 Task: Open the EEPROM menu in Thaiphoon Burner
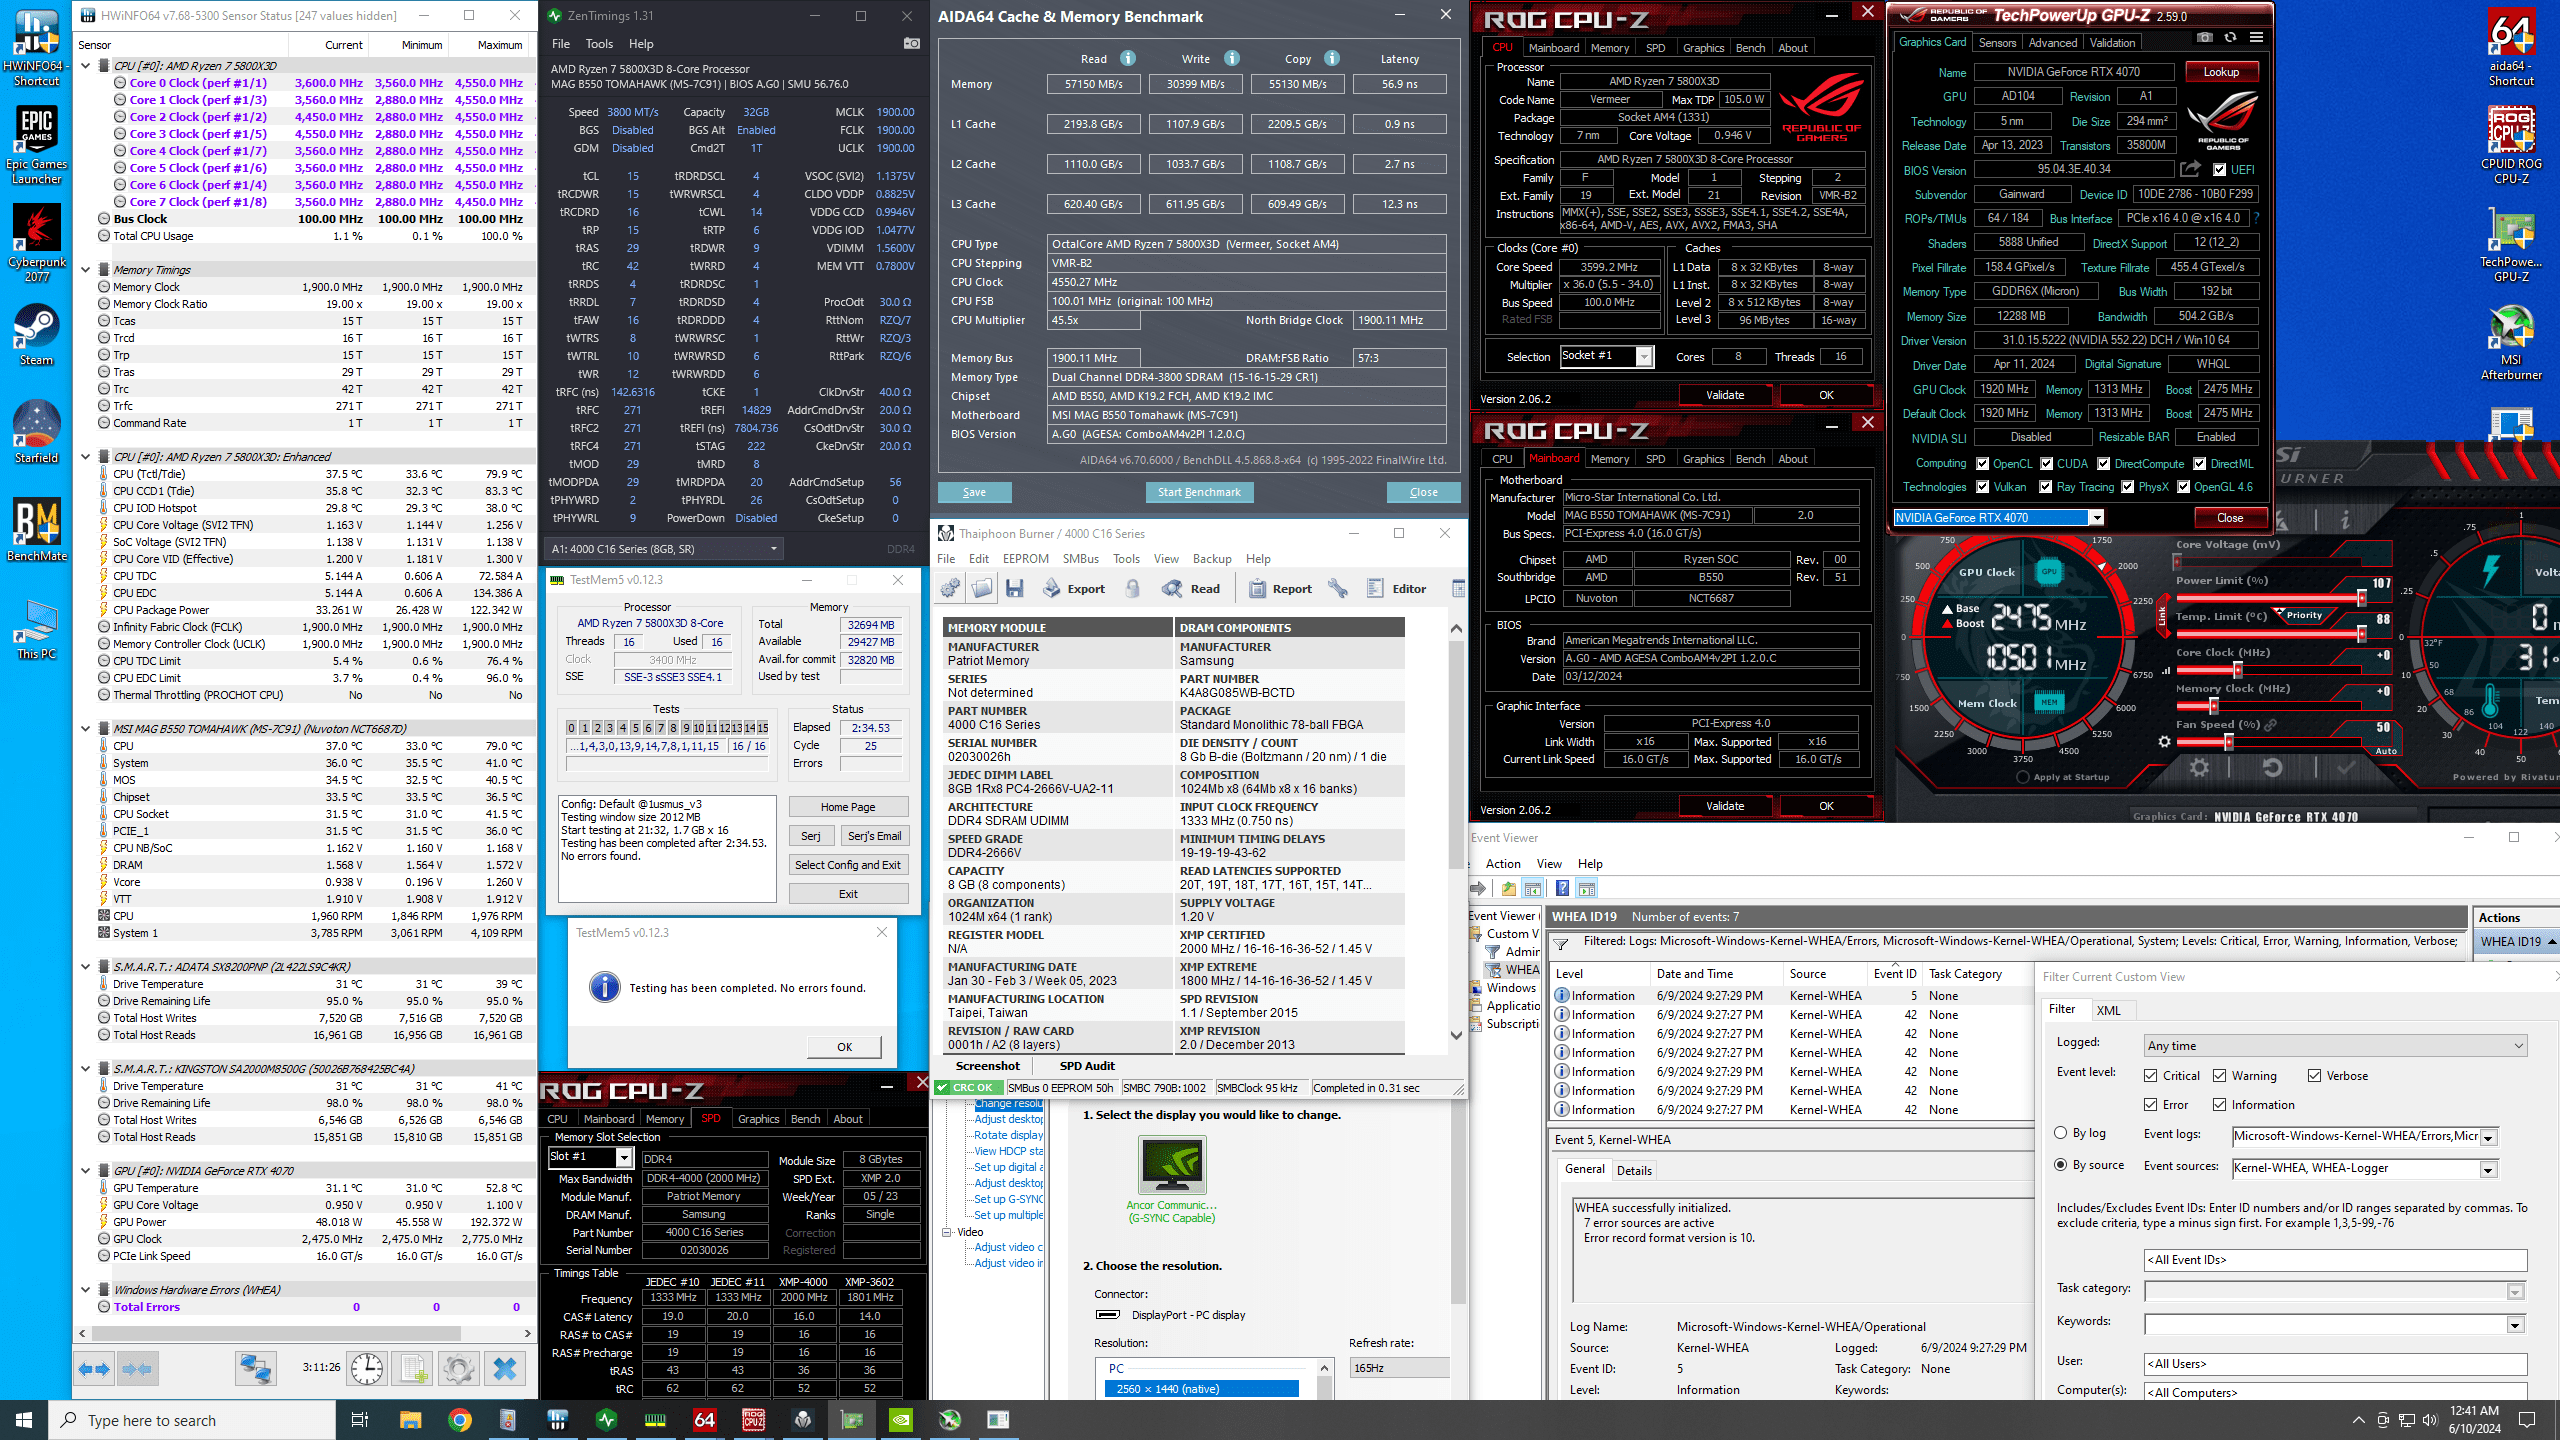coord(1025,559)
